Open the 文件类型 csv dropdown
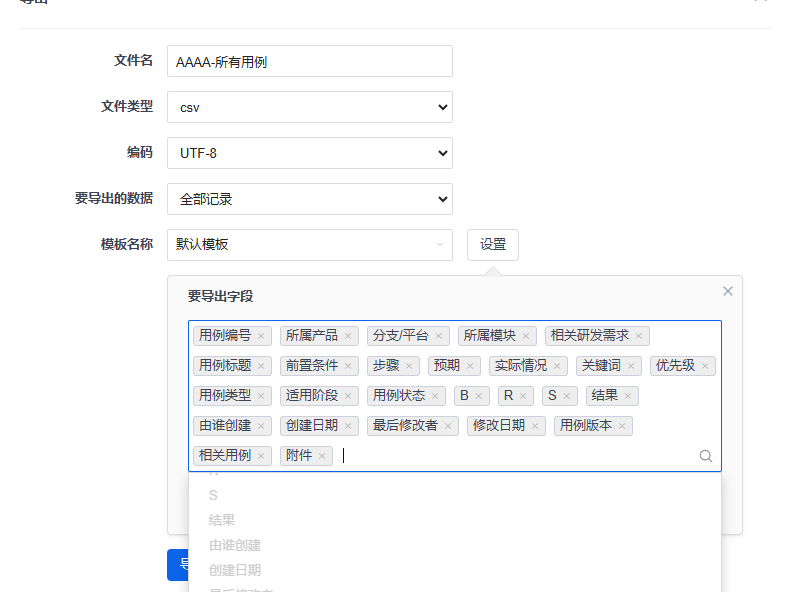 310,107
